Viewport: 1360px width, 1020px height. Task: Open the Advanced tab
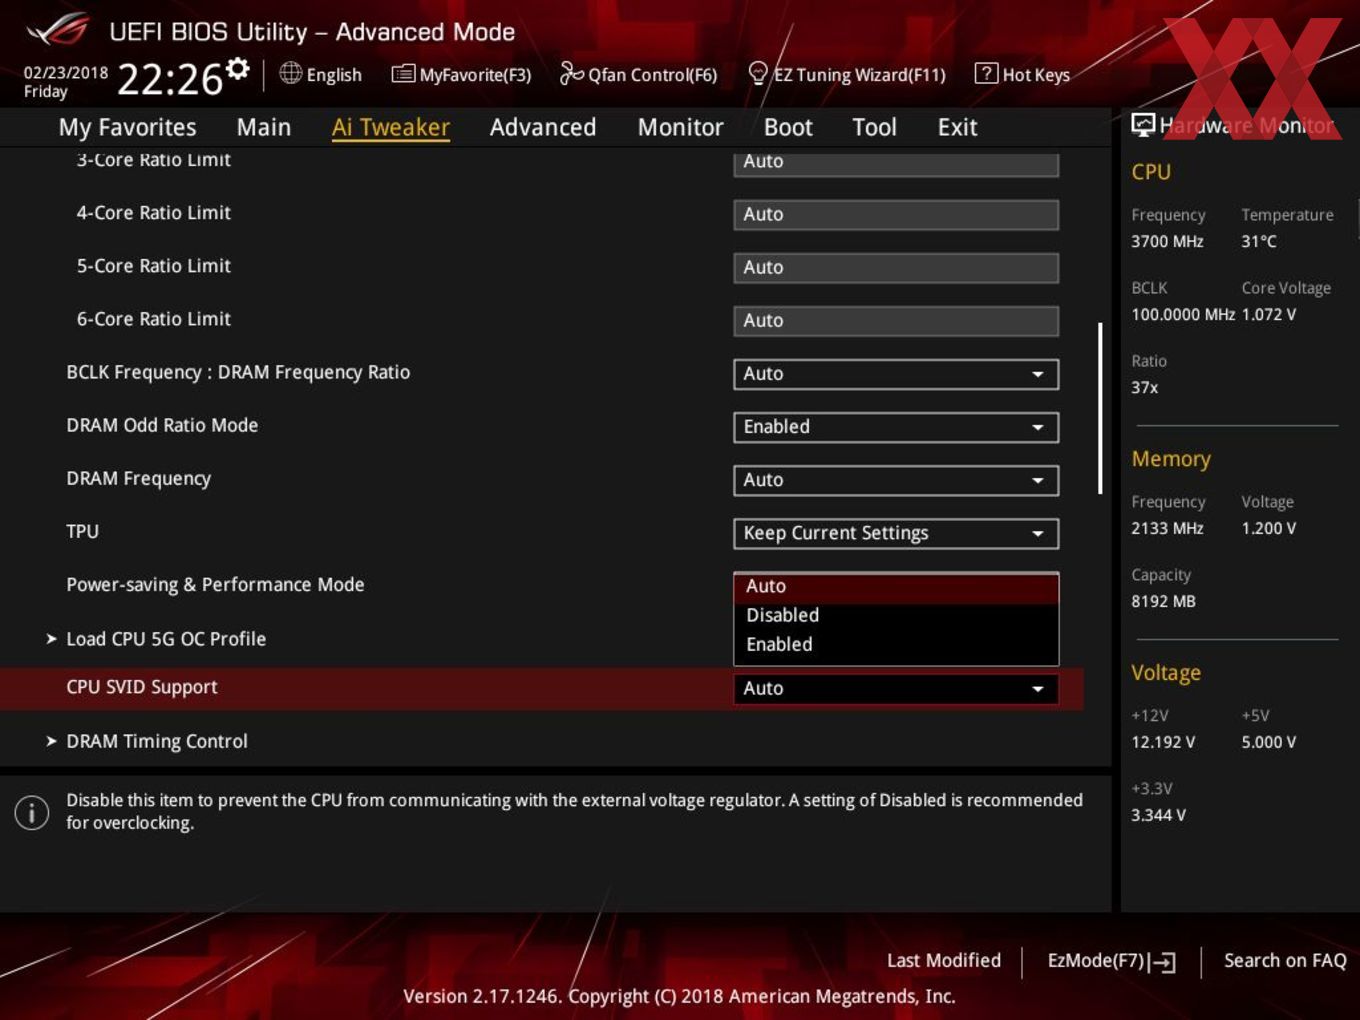(x=543, y=127)
